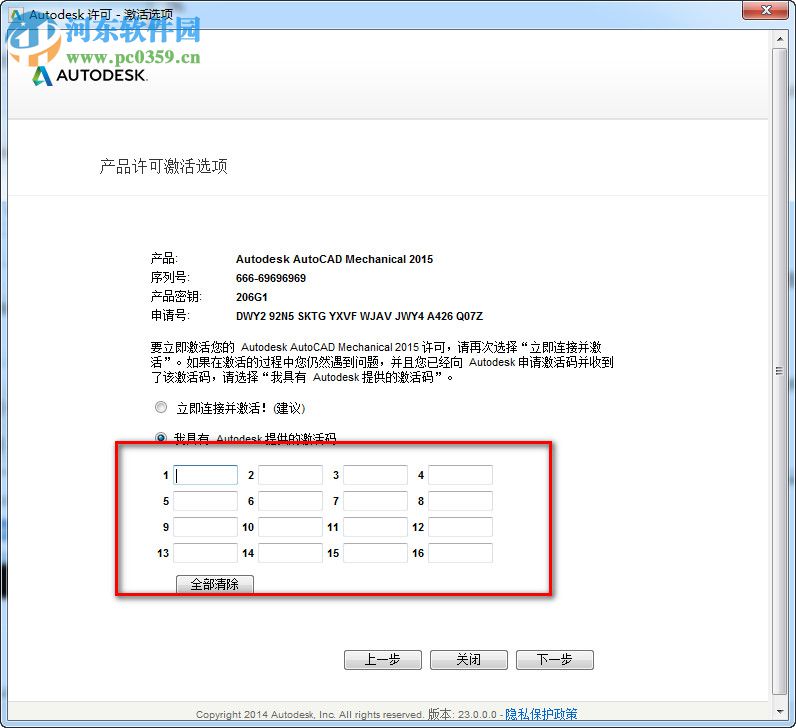796x728 pixels.
Task: Proceed with the 下一步 next button
Action: click(x=555, y=659)
